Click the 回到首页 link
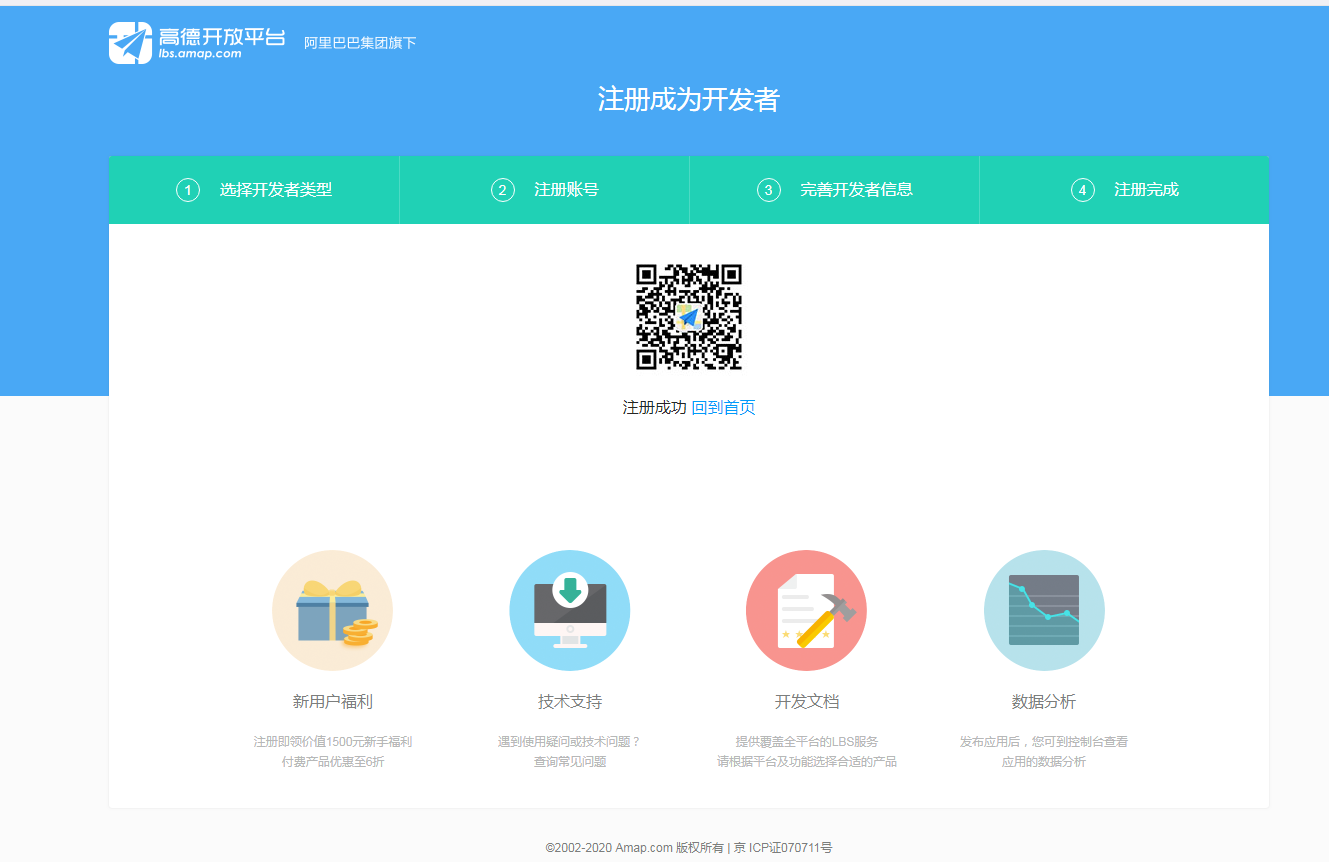Viewport: 1329px width, 862px height. click(724, 407)
